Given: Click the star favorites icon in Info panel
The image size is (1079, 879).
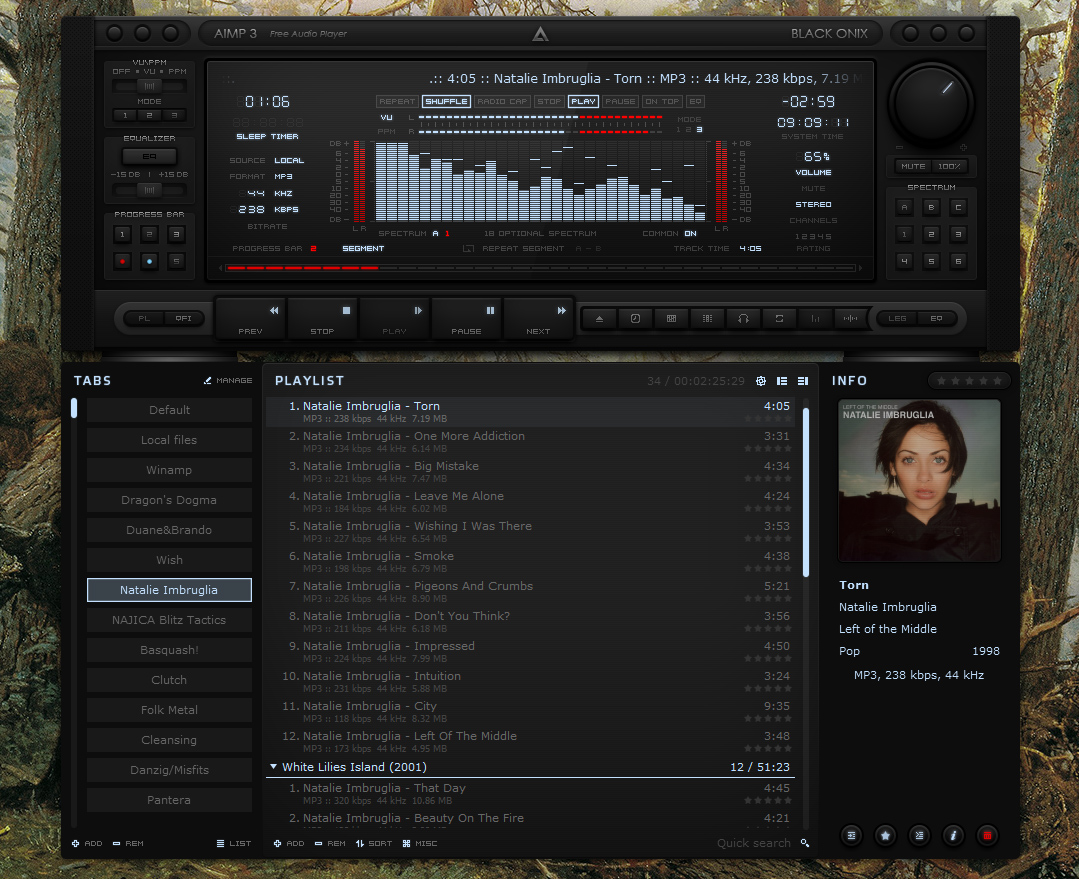Looking at the screenshot, I should [x=886, y=836].
